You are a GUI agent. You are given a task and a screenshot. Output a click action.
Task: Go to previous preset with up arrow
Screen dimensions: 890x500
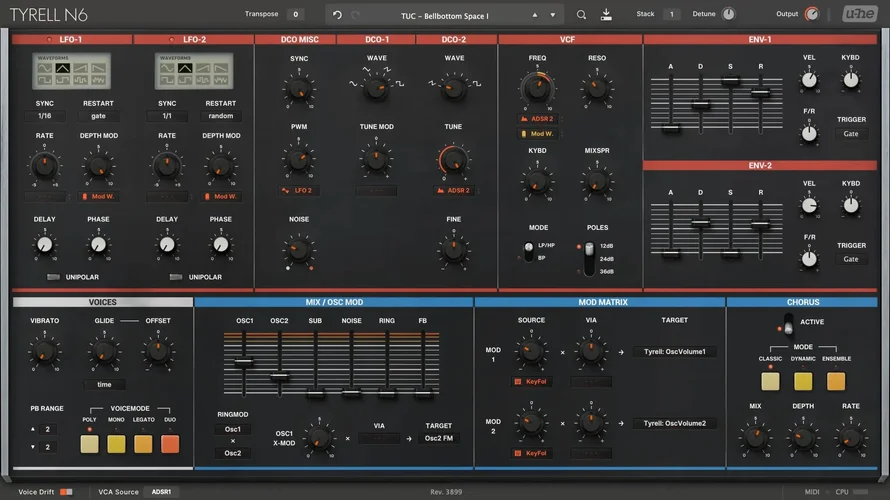[x=534, y=15]
